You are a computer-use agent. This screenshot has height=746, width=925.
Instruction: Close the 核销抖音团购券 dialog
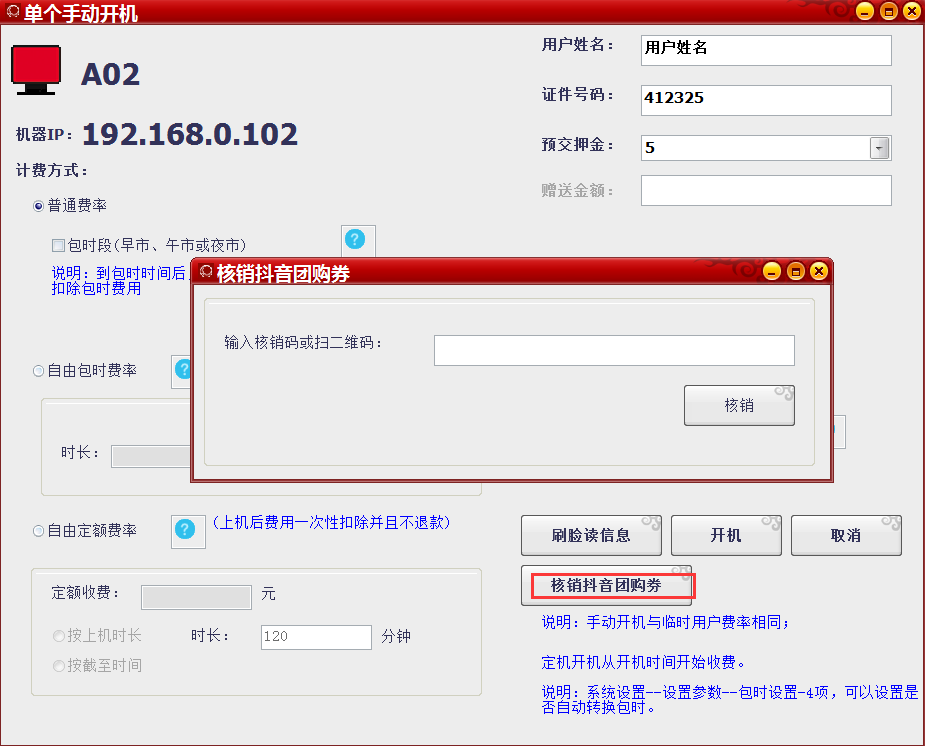pos(819,271)
